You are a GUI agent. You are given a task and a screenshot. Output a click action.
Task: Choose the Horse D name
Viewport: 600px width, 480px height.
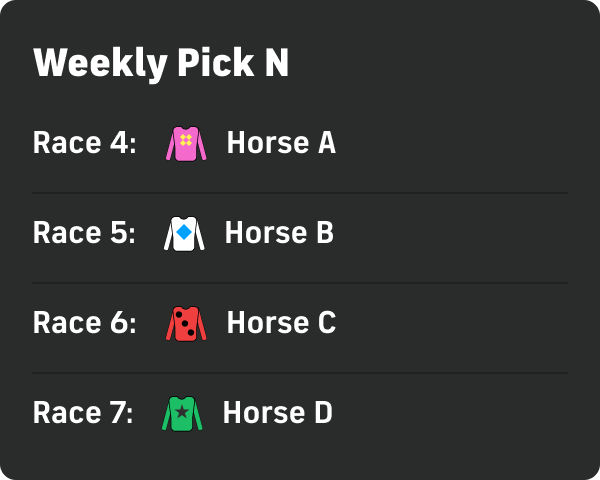coord(277,413)
